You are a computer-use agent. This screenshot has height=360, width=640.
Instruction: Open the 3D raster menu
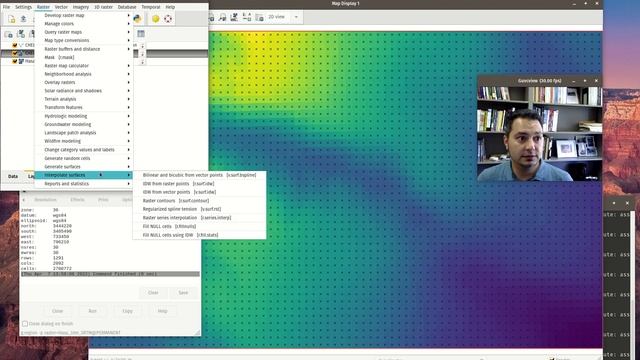(x=103, y=7)
